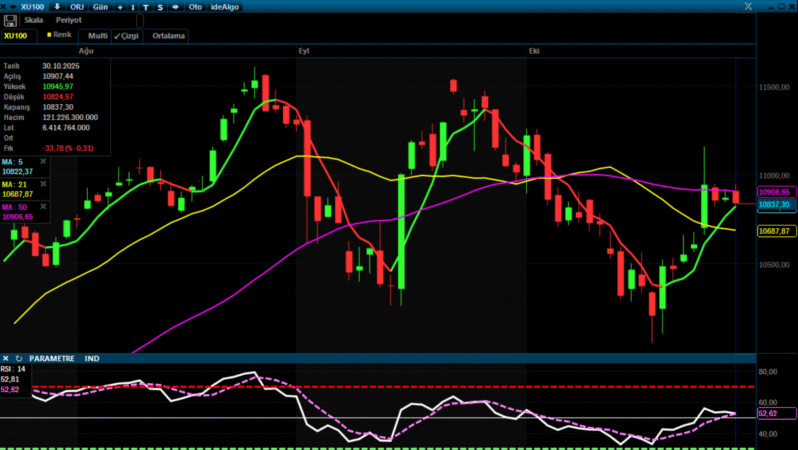Close the RSI indicator panel
798x450 pixels.
pos(7,357)
